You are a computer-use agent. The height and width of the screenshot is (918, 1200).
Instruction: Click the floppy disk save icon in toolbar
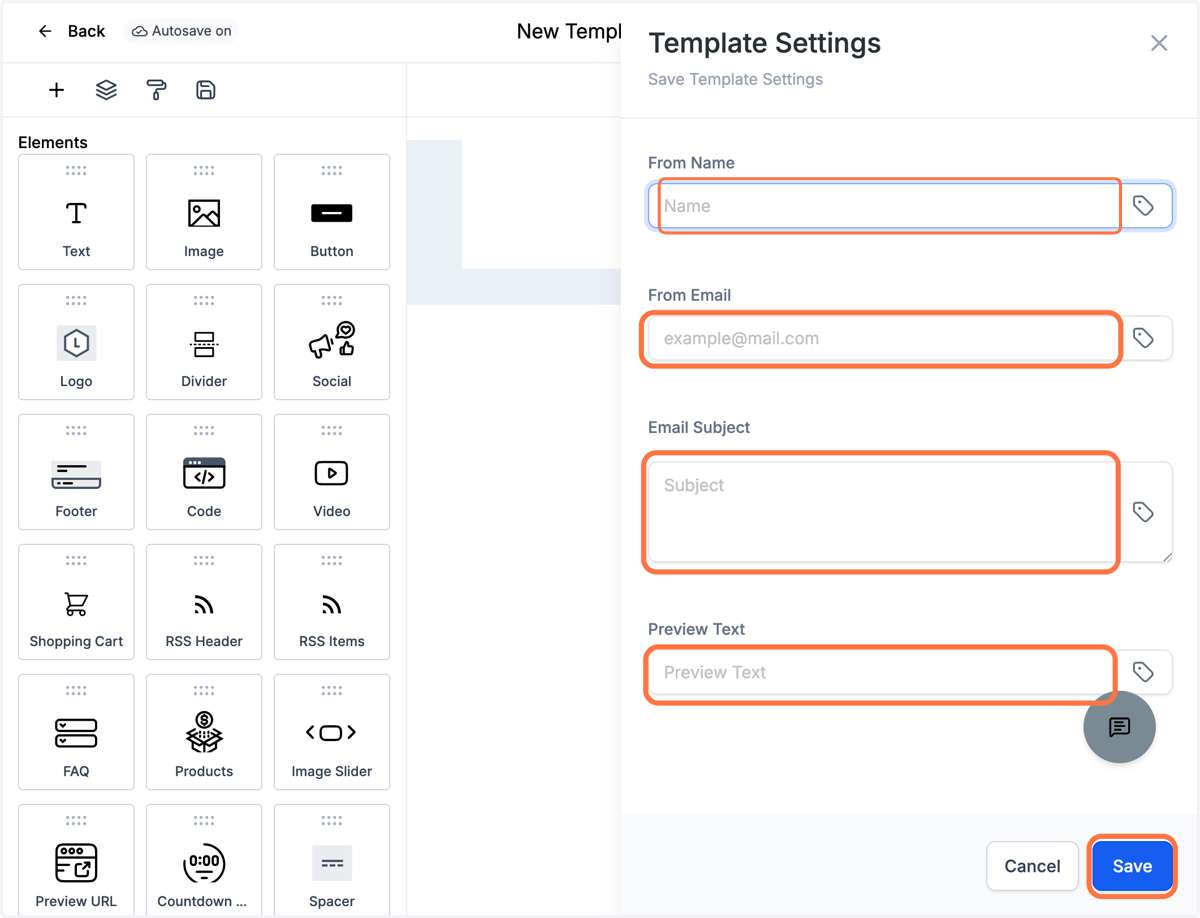(206, 90)
